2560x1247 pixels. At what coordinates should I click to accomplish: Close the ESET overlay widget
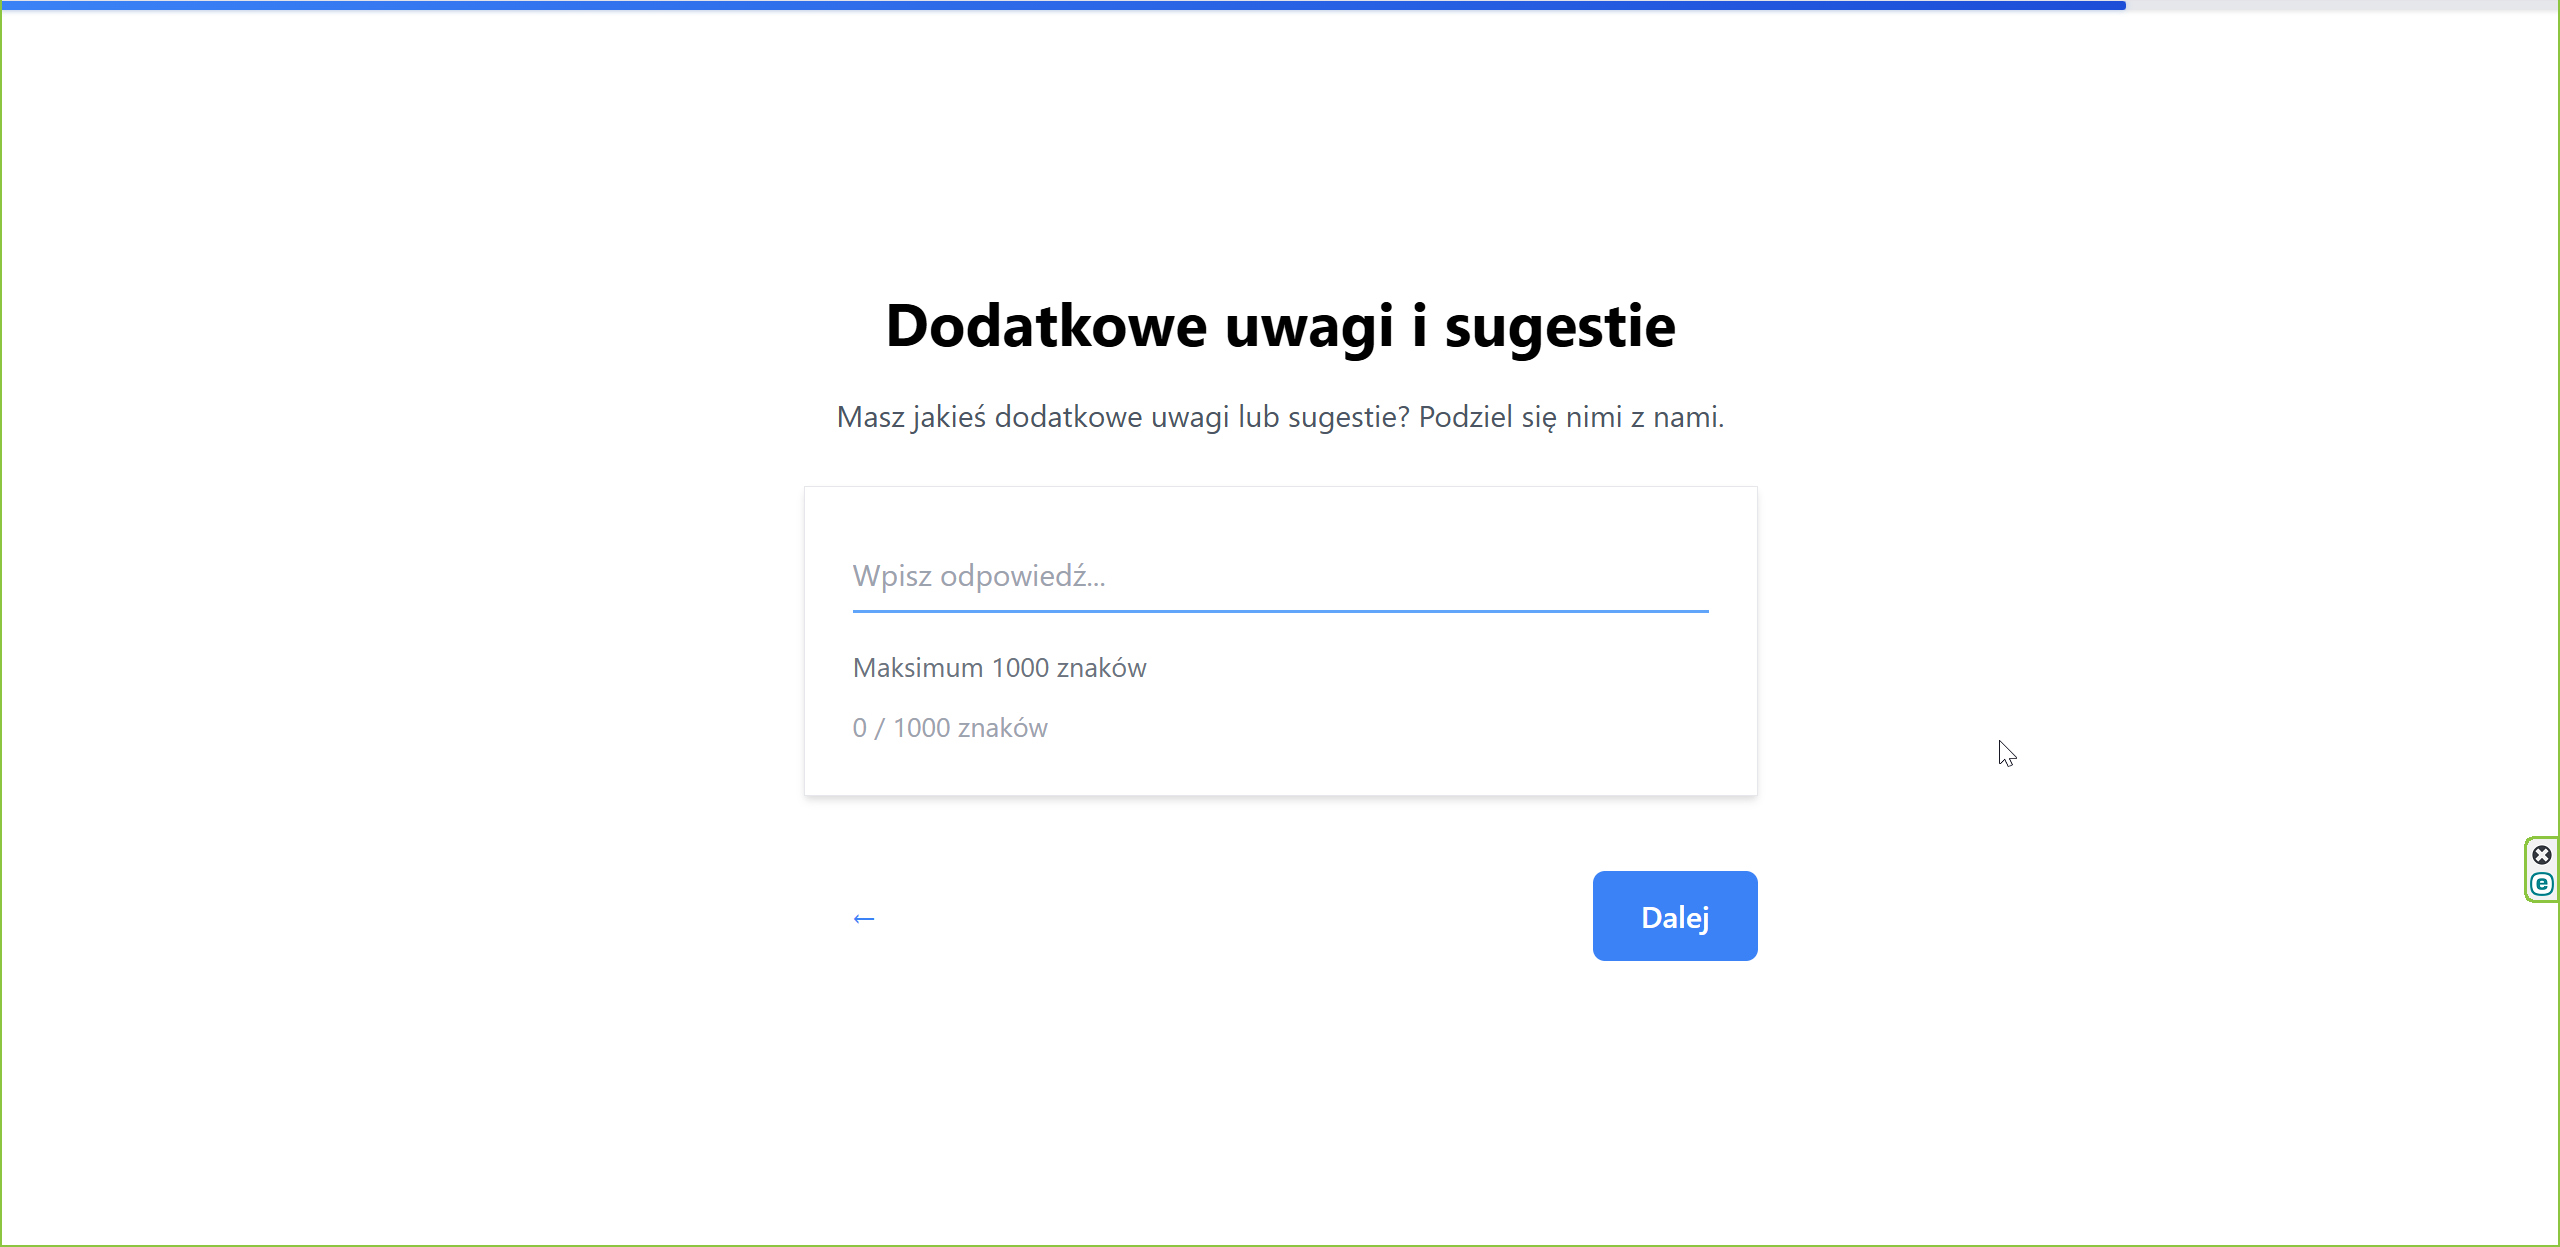[x=2541, y=854]
